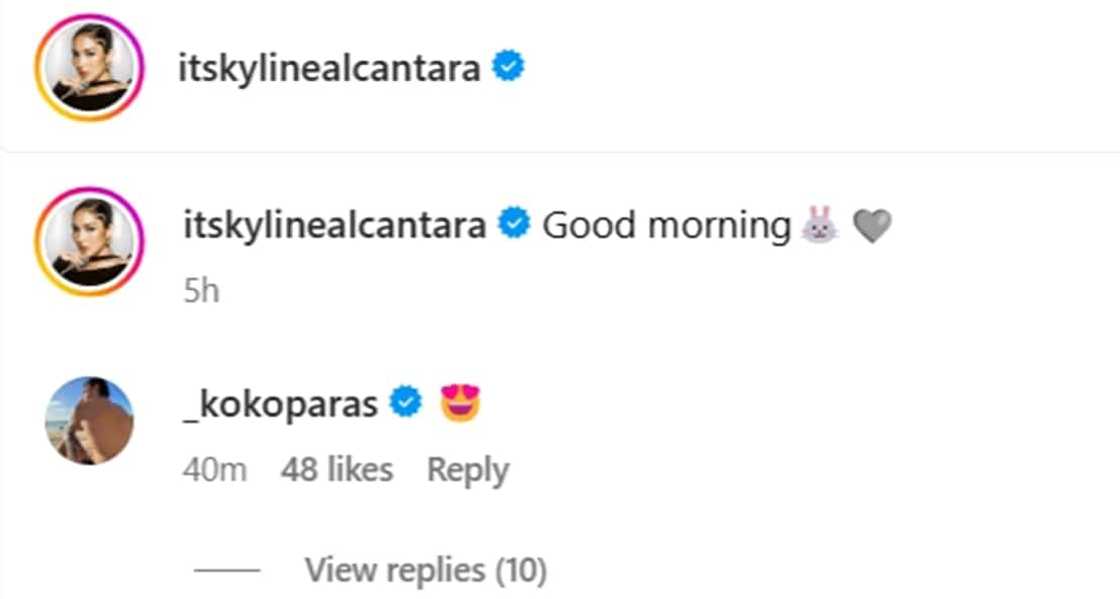Click the Good morning caption text

tap(666, 226)
